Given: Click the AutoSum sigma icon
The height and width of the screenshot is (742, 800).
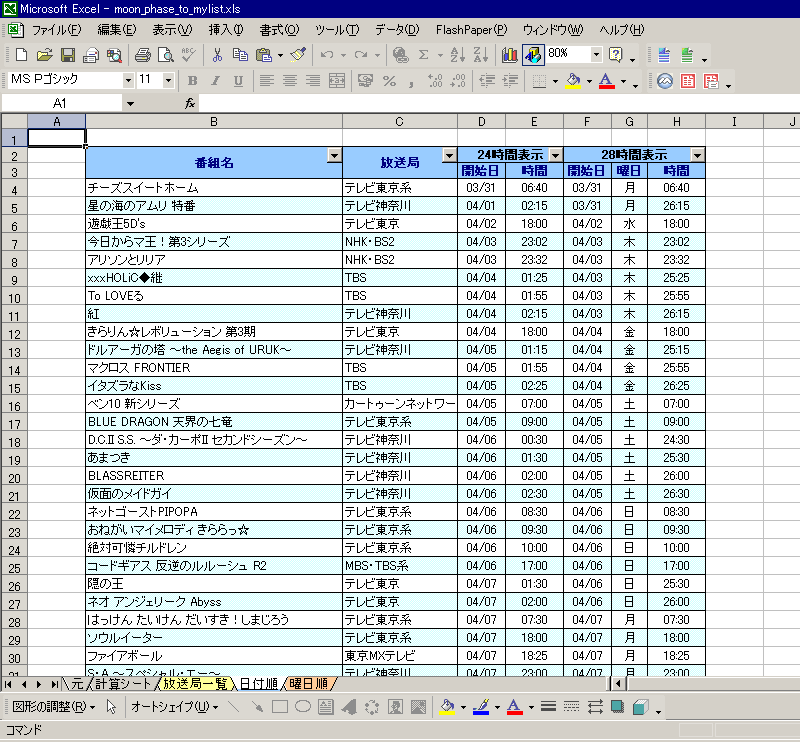Looking at the screenshot, I should click(x=424, y=54).
